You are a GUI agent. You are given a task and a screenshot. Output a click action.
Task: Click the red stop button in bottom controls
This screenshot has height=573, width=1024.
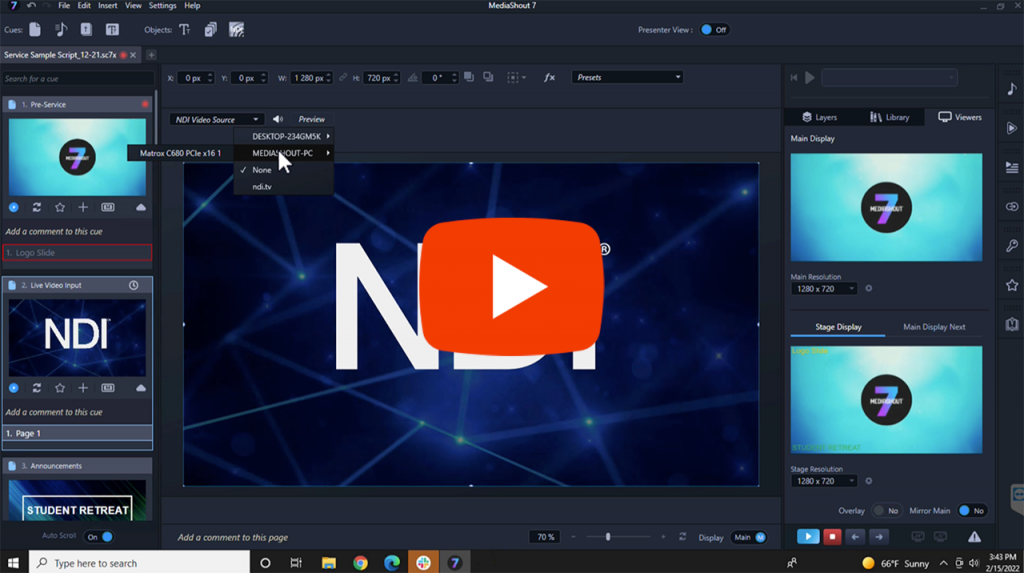(x=832, y=537)
